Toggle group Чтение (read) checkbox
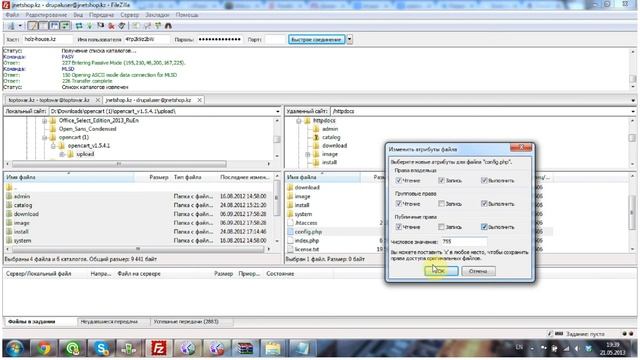Image resolution: width=640 pixels, height=360 pixels. tap(399, 203)
